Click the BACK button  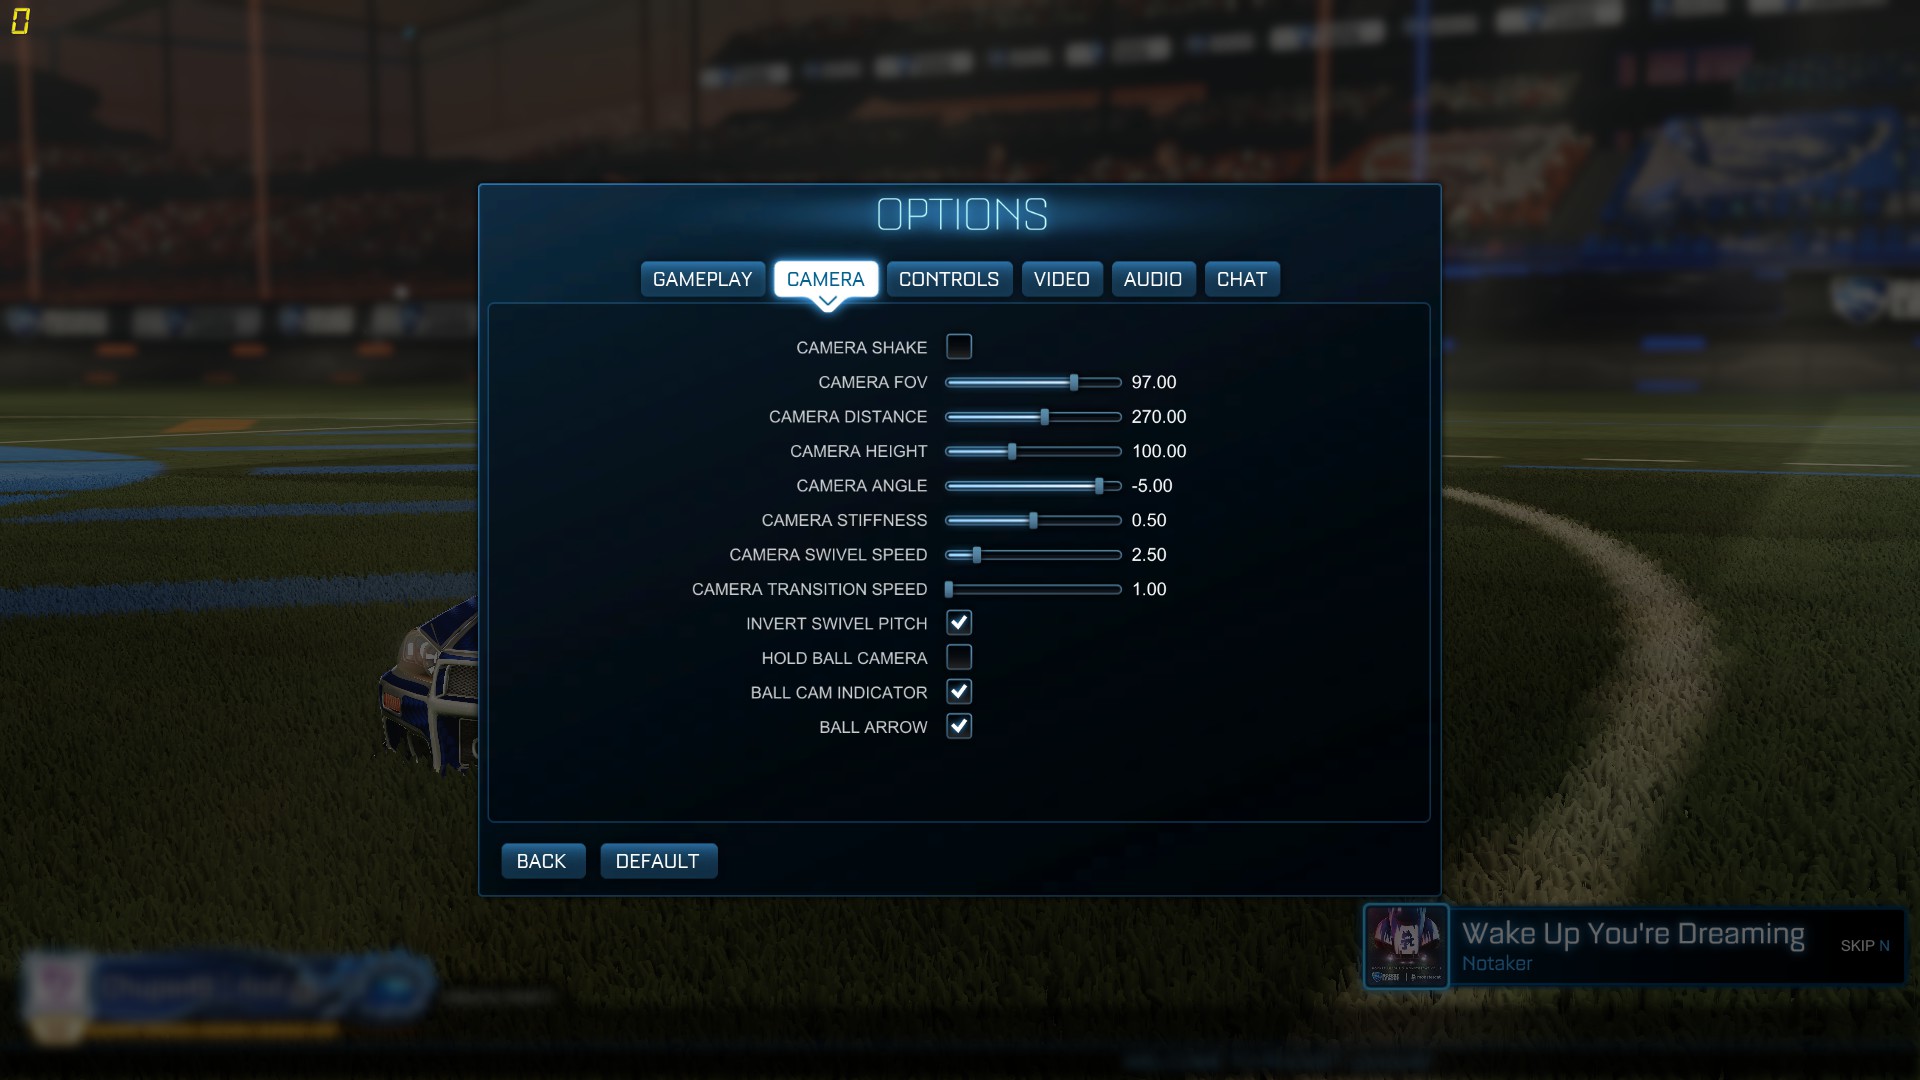542,861
